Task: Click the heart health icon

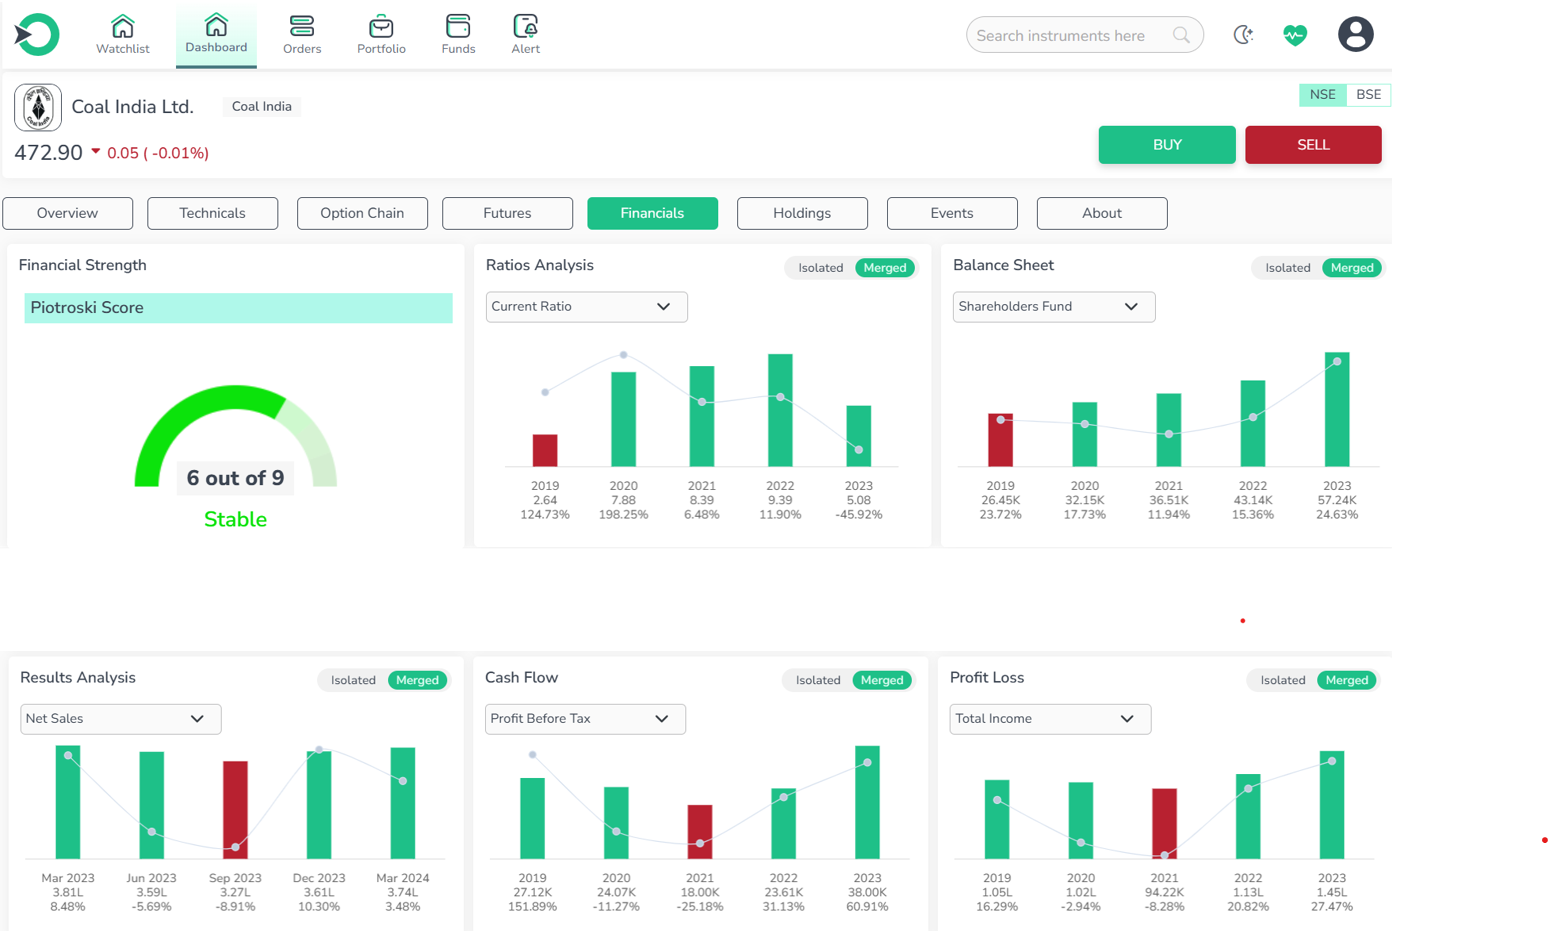Action: click(1295, 35)
